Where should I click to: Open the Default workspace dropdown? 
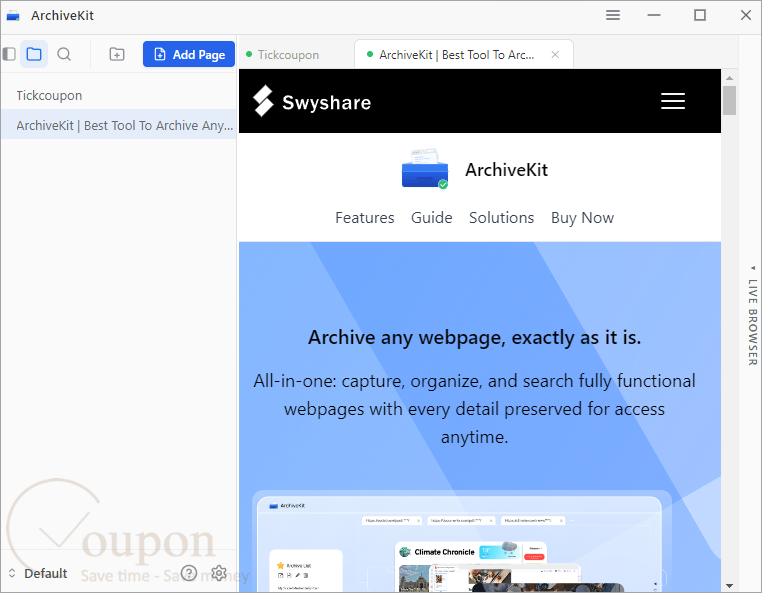[x=37, y=574]
